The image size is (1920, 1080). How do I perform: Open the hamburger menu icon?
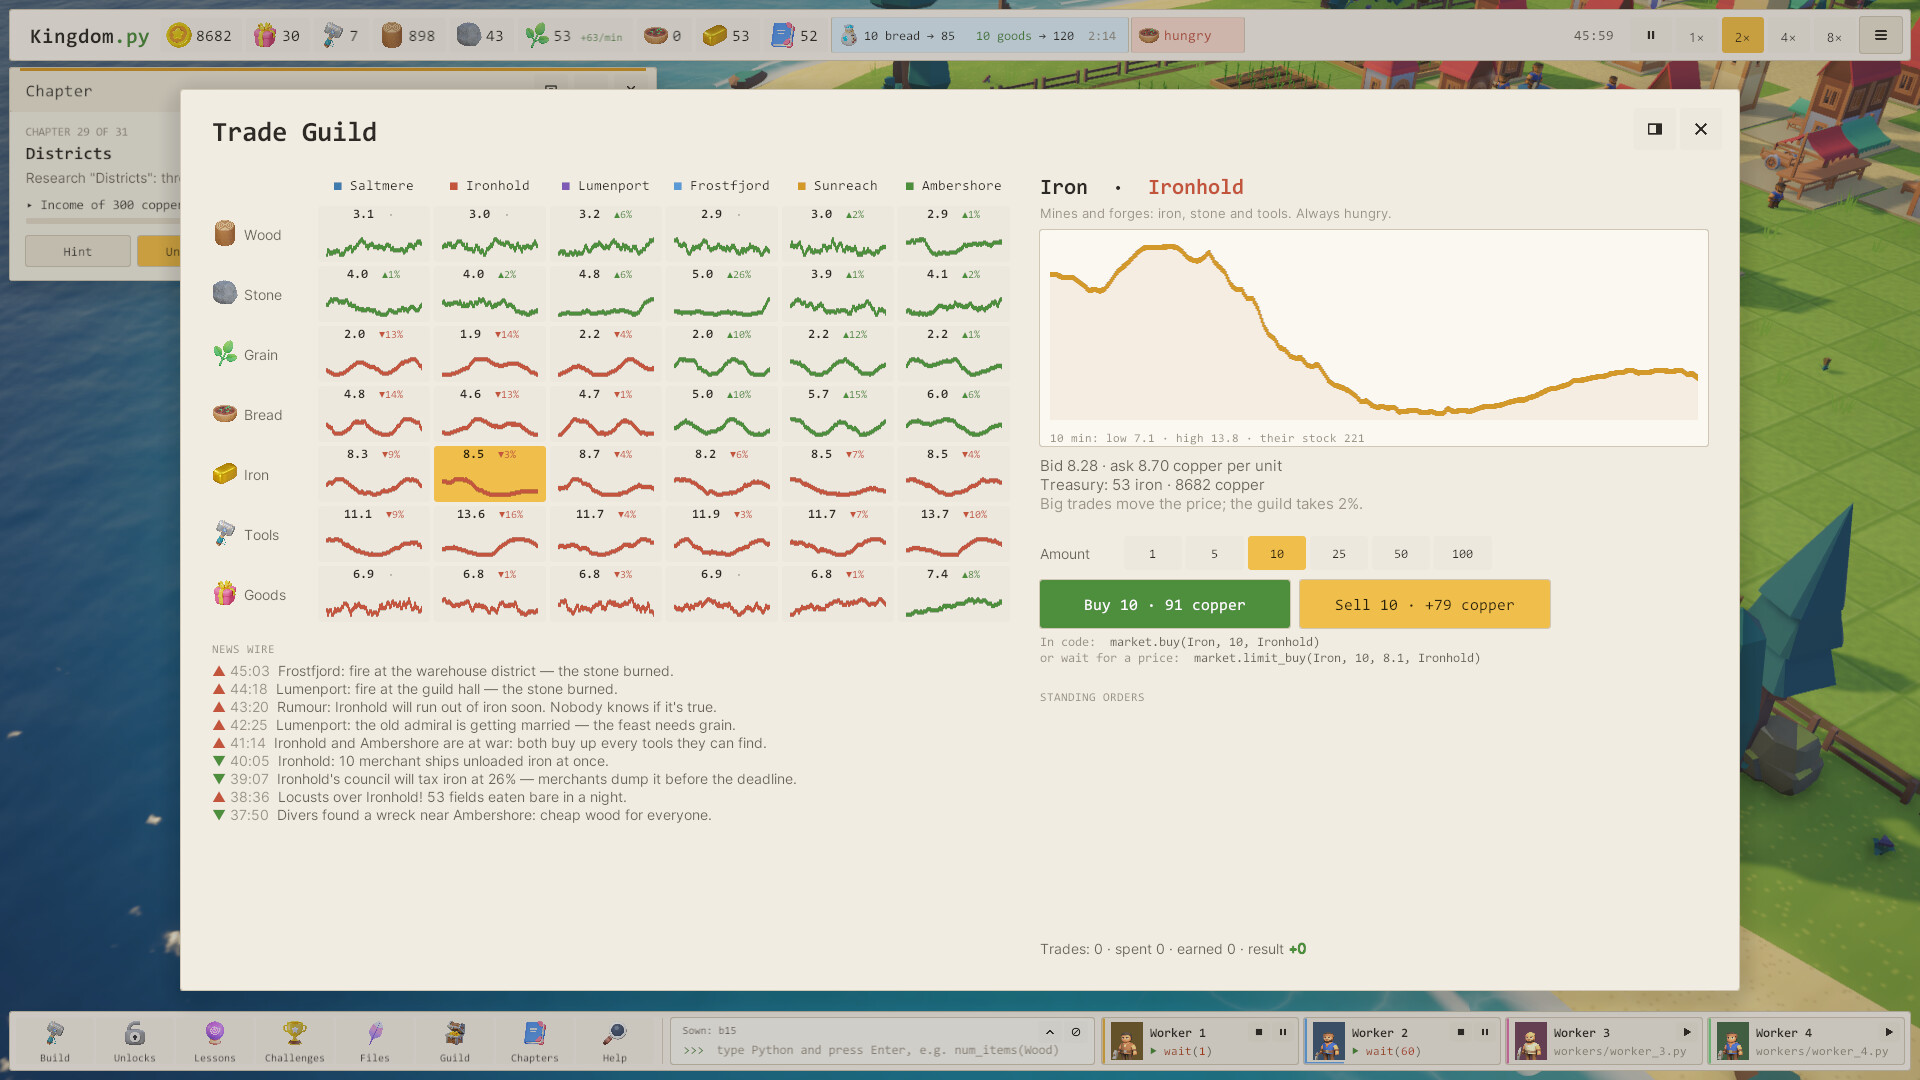(x=1880, y=36)
